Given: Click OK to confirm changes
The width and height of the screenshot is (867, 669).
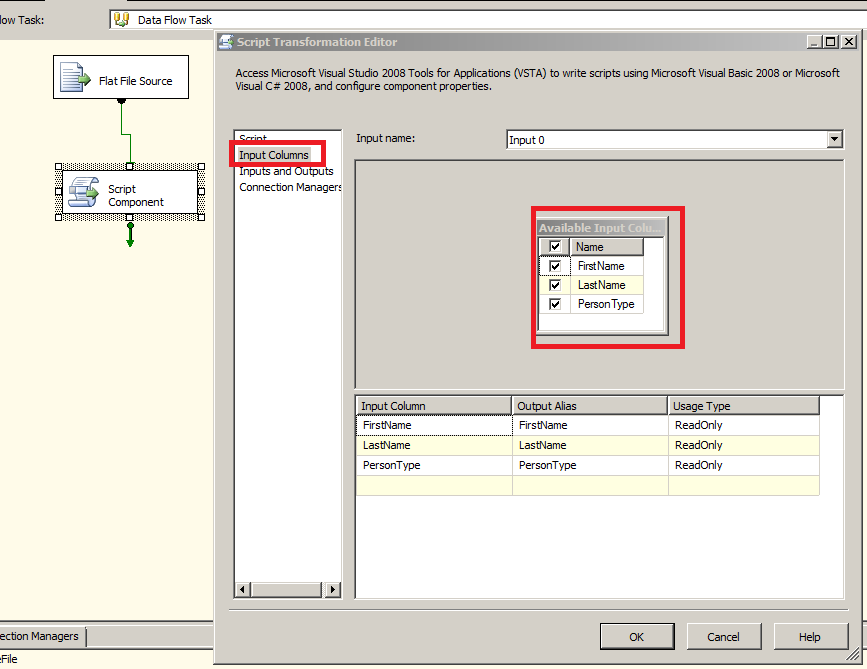Looking at the screenshot, I should [637, 636].
